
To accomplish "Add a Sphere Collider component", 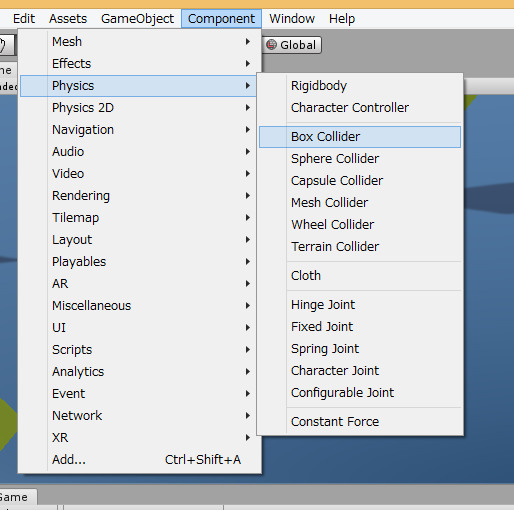I will 360,159.
